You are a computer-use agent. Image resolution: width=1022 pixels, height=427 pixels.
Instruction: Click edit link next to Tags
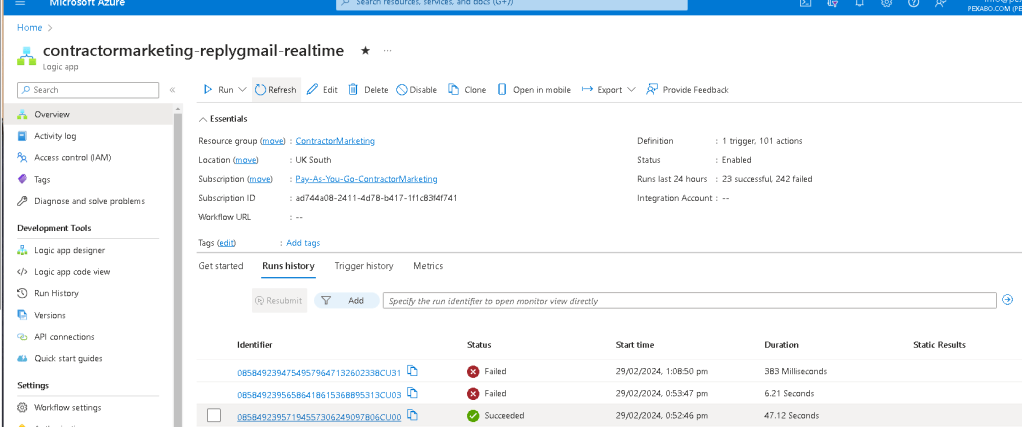pos(226,243)
